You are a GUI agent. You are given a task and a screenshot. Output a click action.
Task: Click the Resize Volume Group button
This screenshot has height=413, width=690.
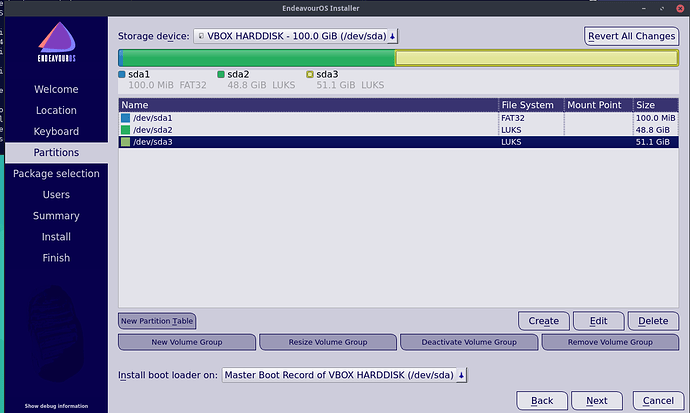(x=328, y=342)
